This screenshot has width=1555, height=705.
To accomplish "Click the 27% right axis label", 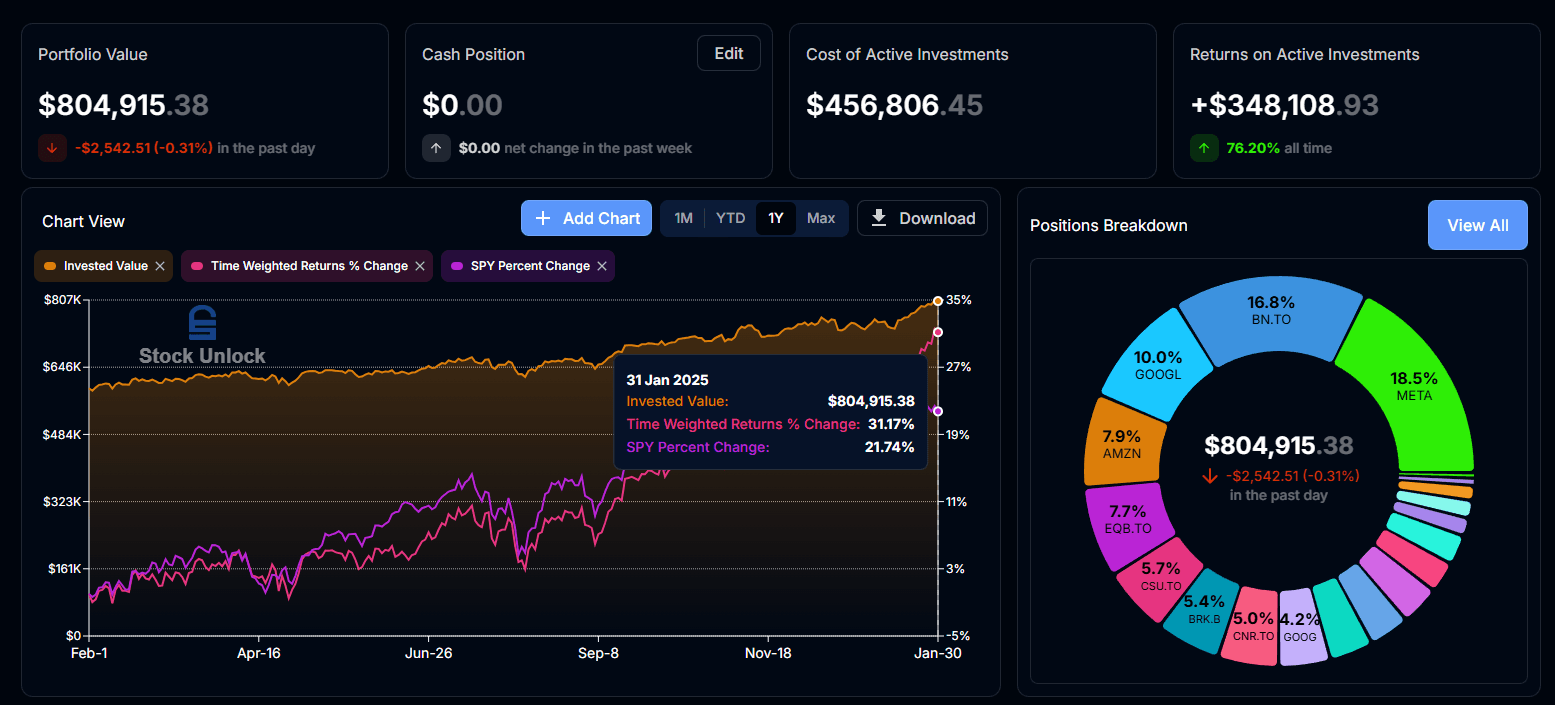I will 958,367.
